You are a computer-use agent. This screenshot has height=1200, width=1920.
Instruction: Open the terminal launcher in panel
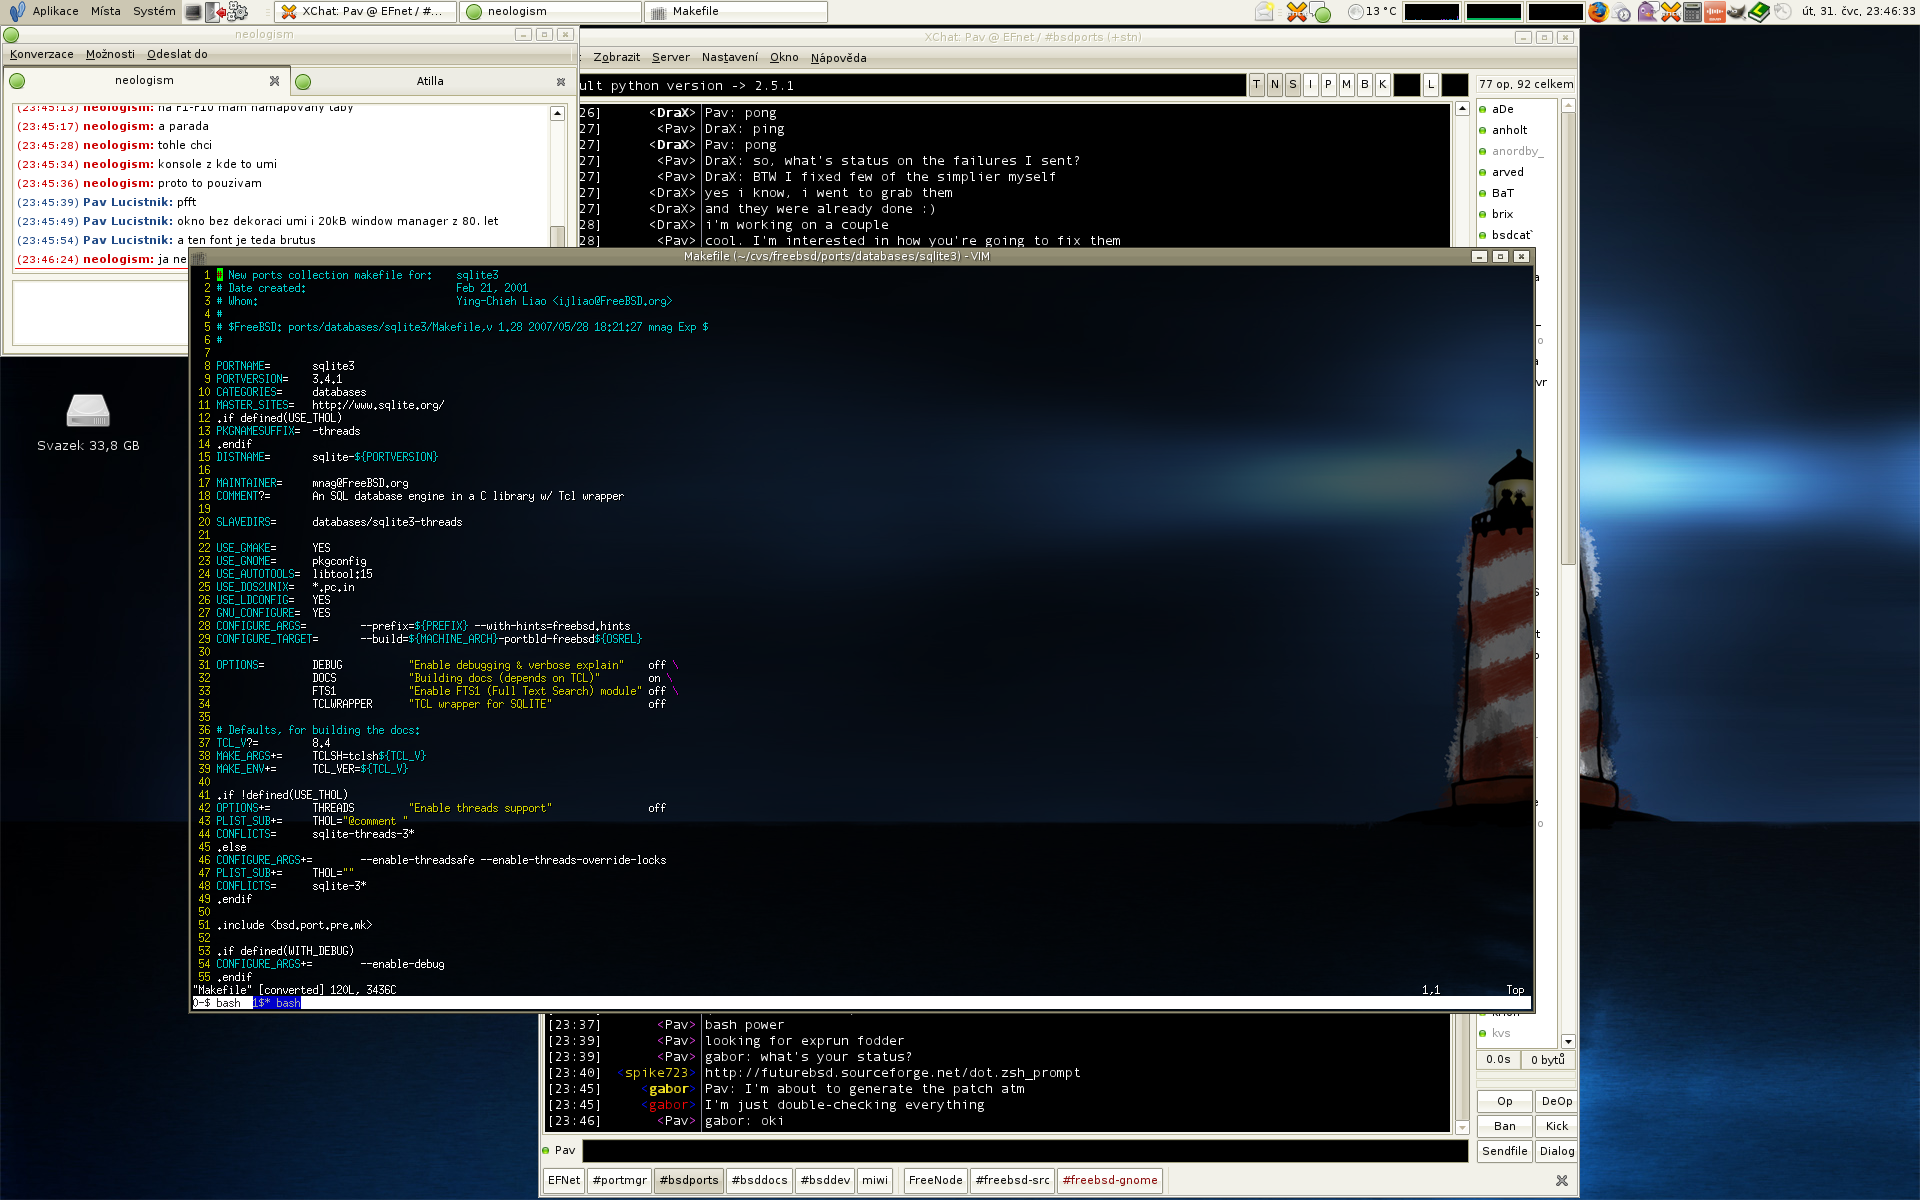pos(193,12)
